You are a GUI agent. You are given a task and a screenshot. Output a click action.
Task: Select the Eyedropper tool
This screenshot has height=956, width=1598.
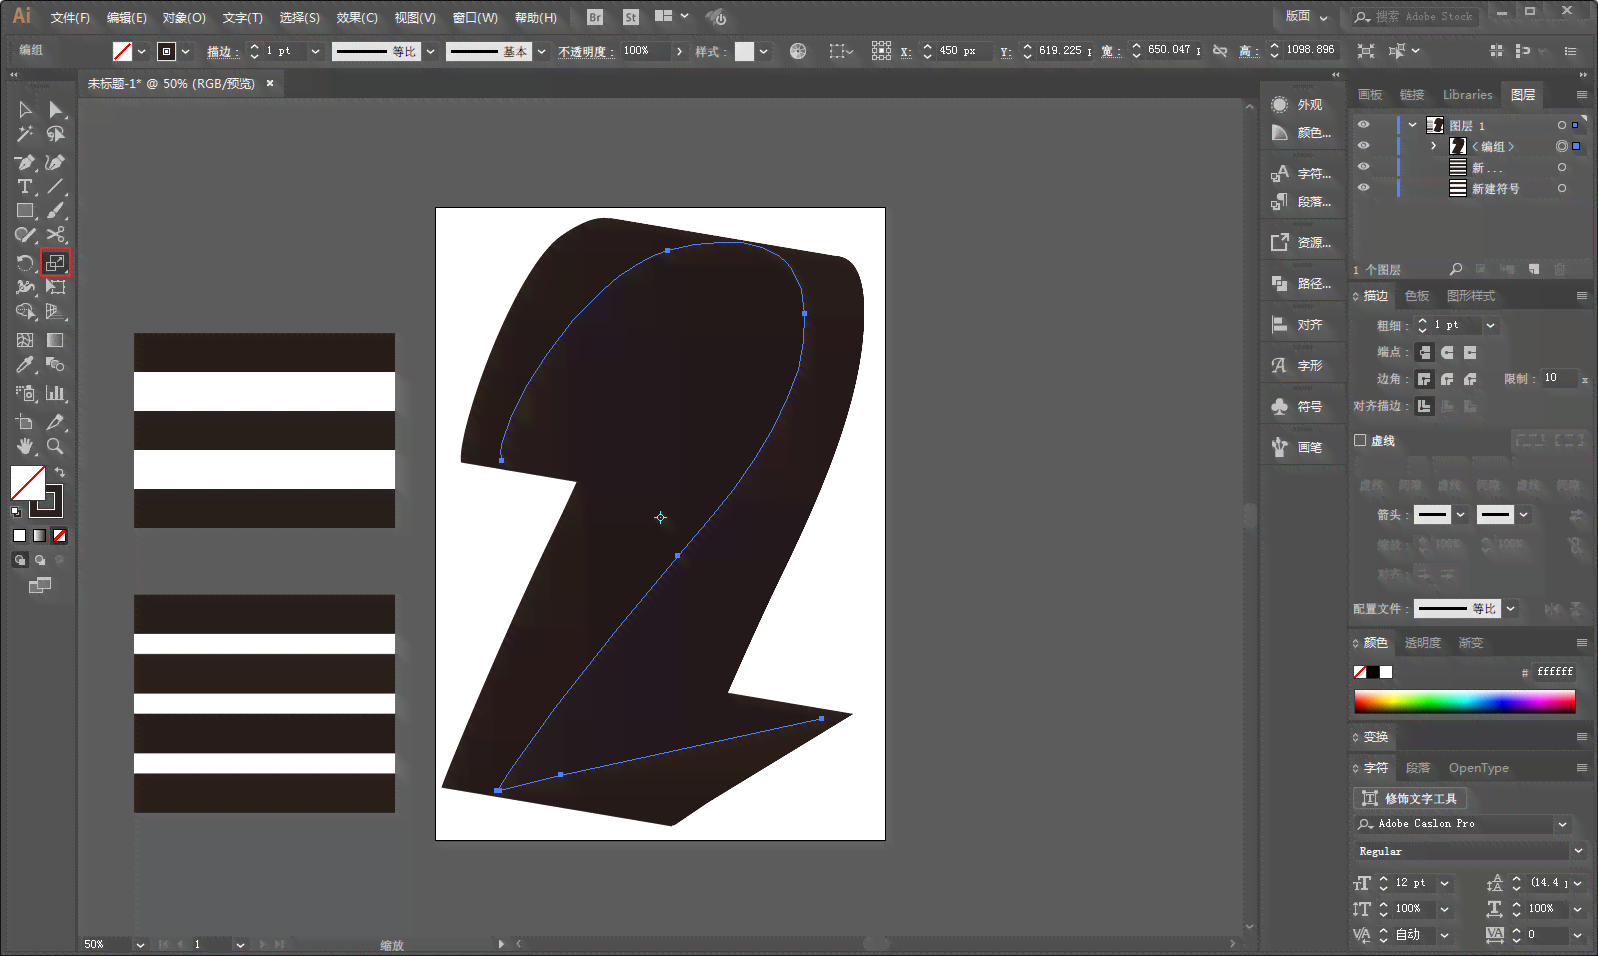coord(25,365)
